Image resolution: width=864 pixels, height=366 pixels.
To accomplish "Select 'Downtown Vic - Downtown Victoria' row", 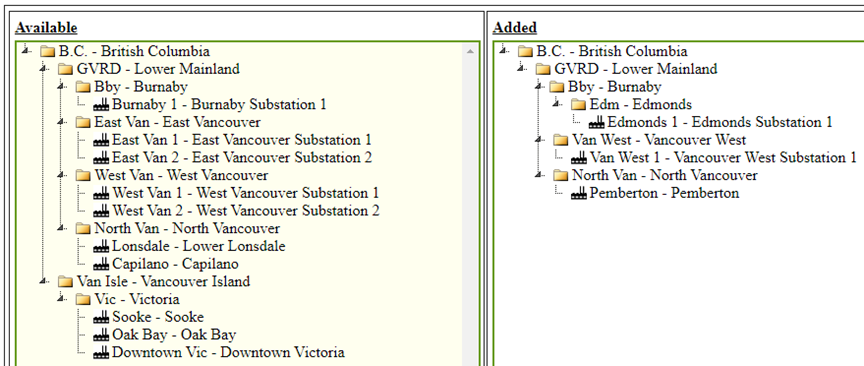I will (x=228, y=352).
